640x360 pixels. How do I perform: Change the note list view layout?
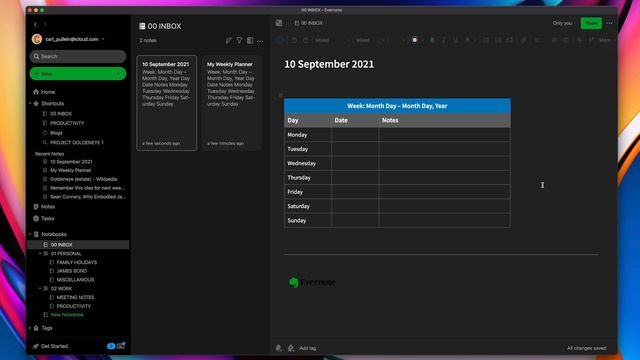coord(250,40)
